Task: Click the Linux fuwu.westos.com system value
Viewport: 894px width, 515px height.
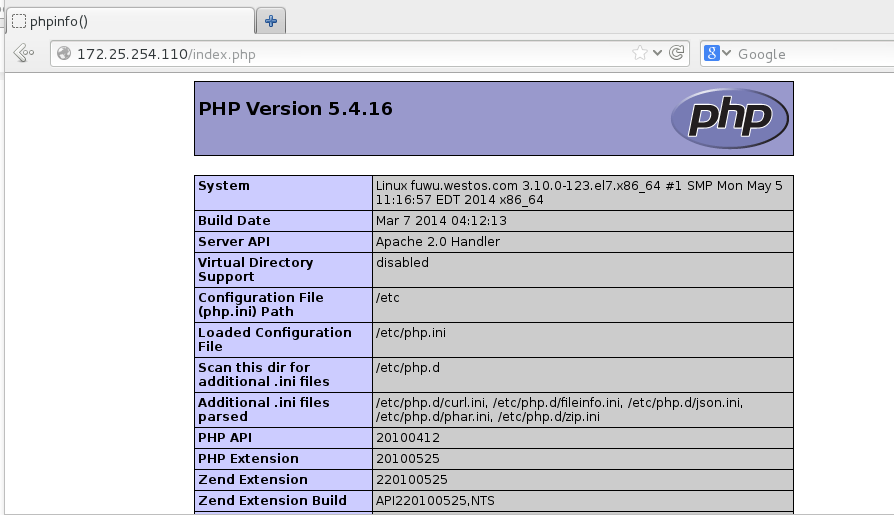Action: [579, 193]
